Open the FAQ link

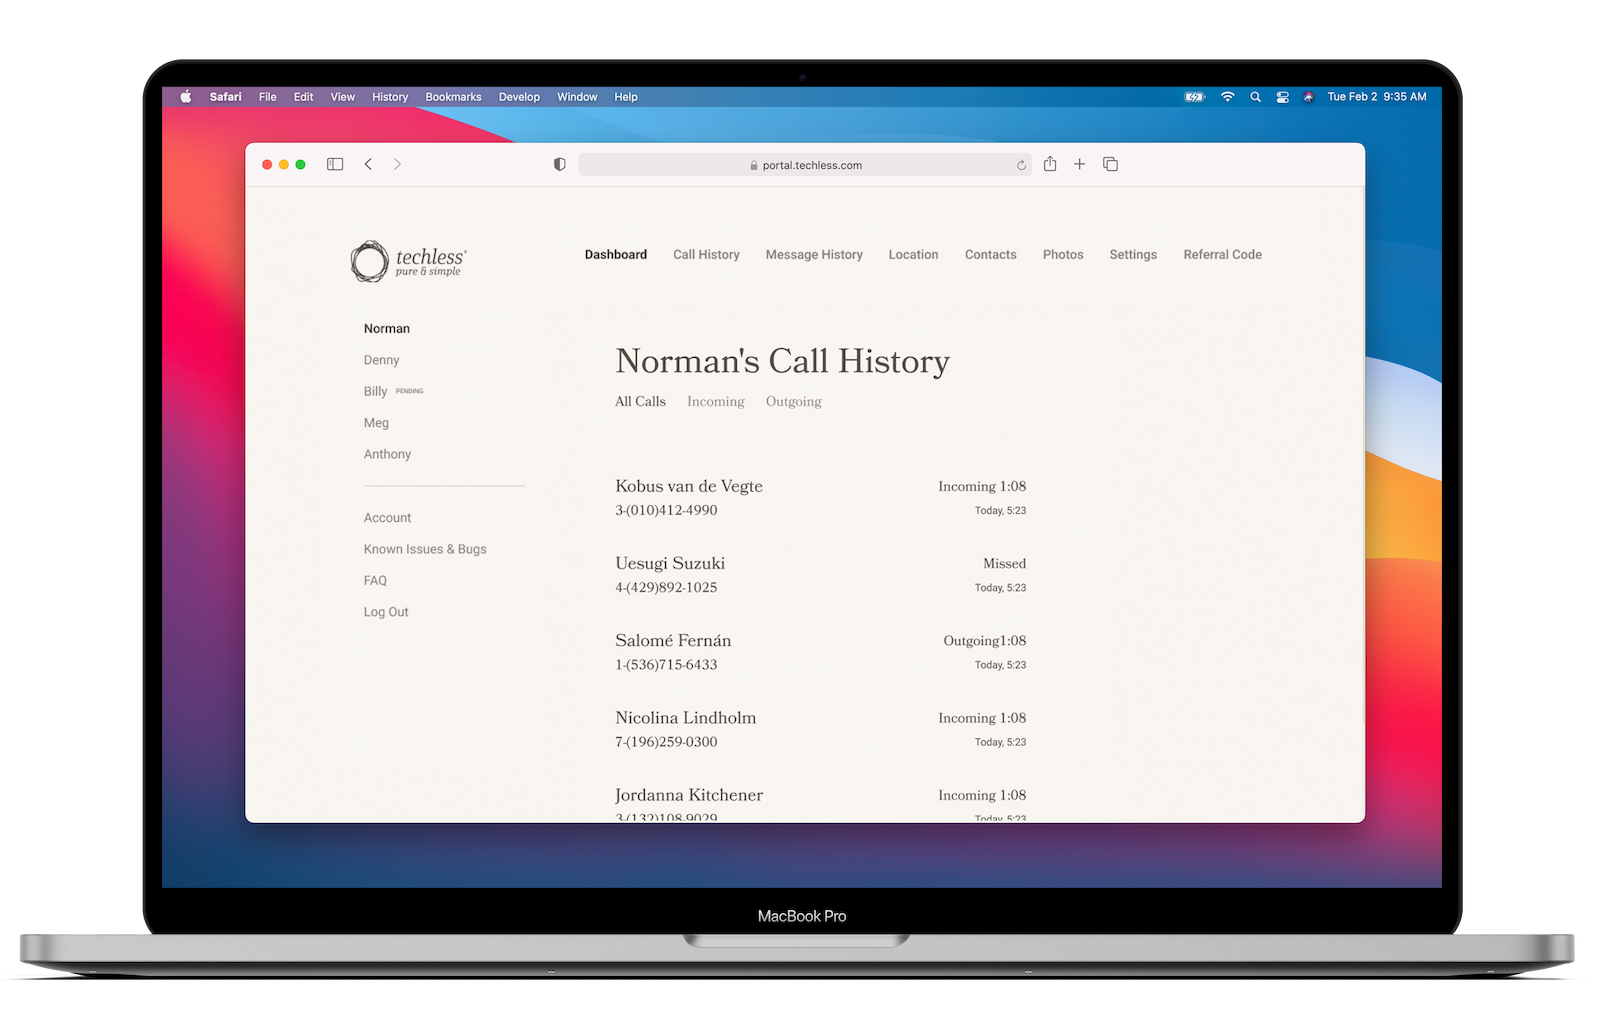375,581
